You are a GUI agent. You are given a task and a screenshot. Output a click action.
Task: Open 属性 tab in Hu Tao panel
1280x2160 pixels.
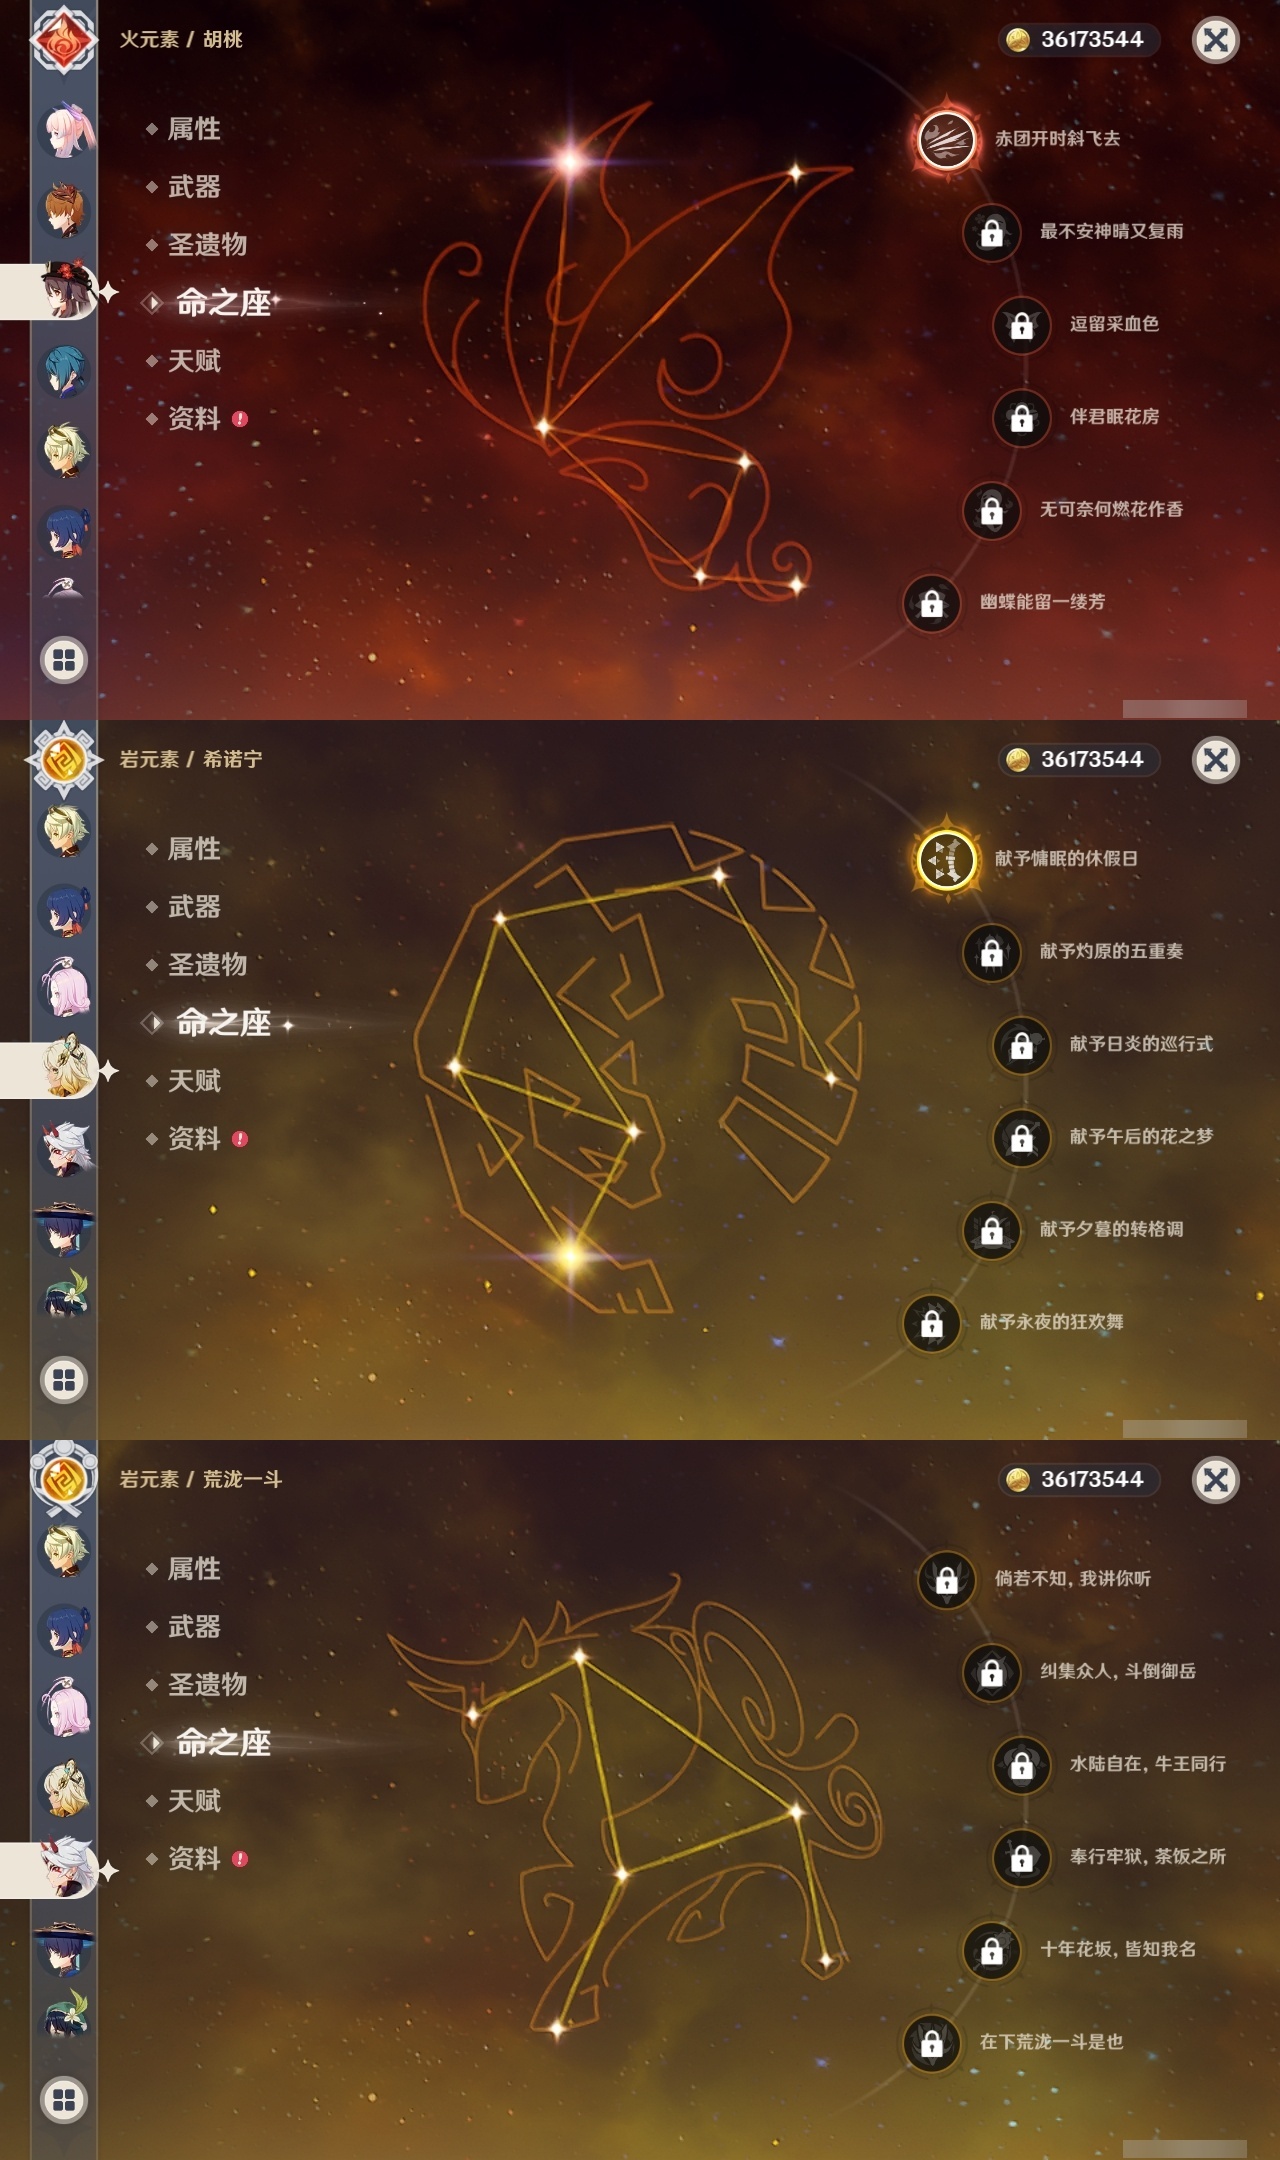pyautogui.click(x=194, y=129)
